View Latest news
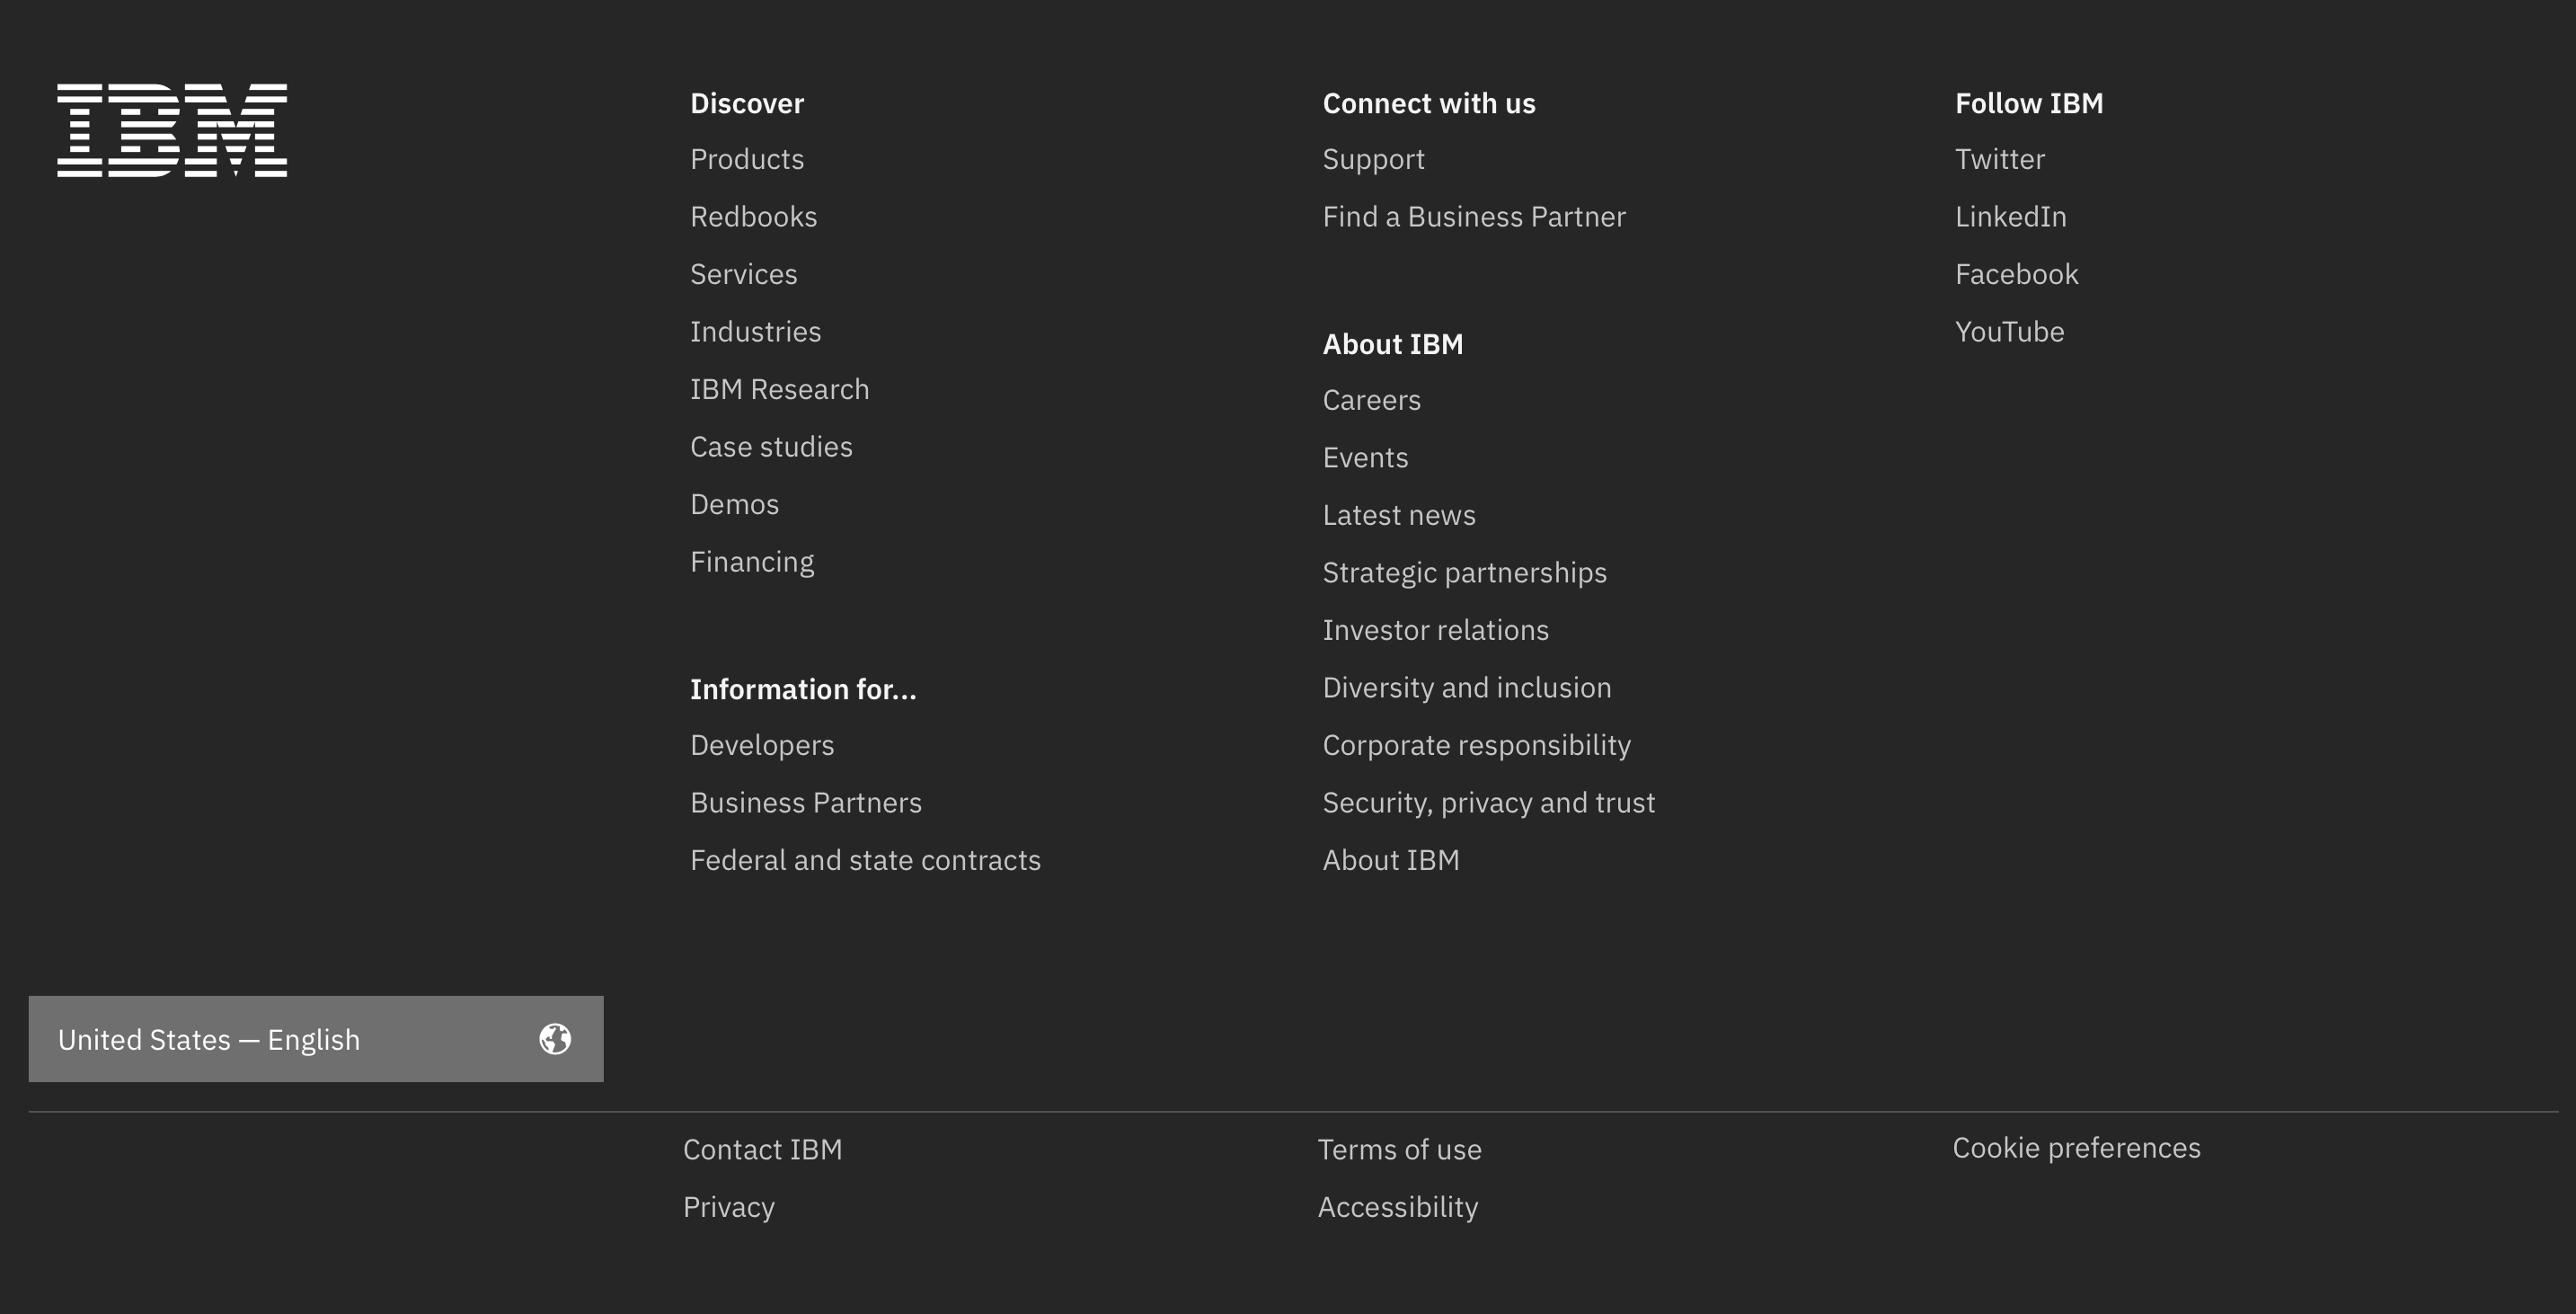Screen dimensions: 2576x1314 point(1399,515)
